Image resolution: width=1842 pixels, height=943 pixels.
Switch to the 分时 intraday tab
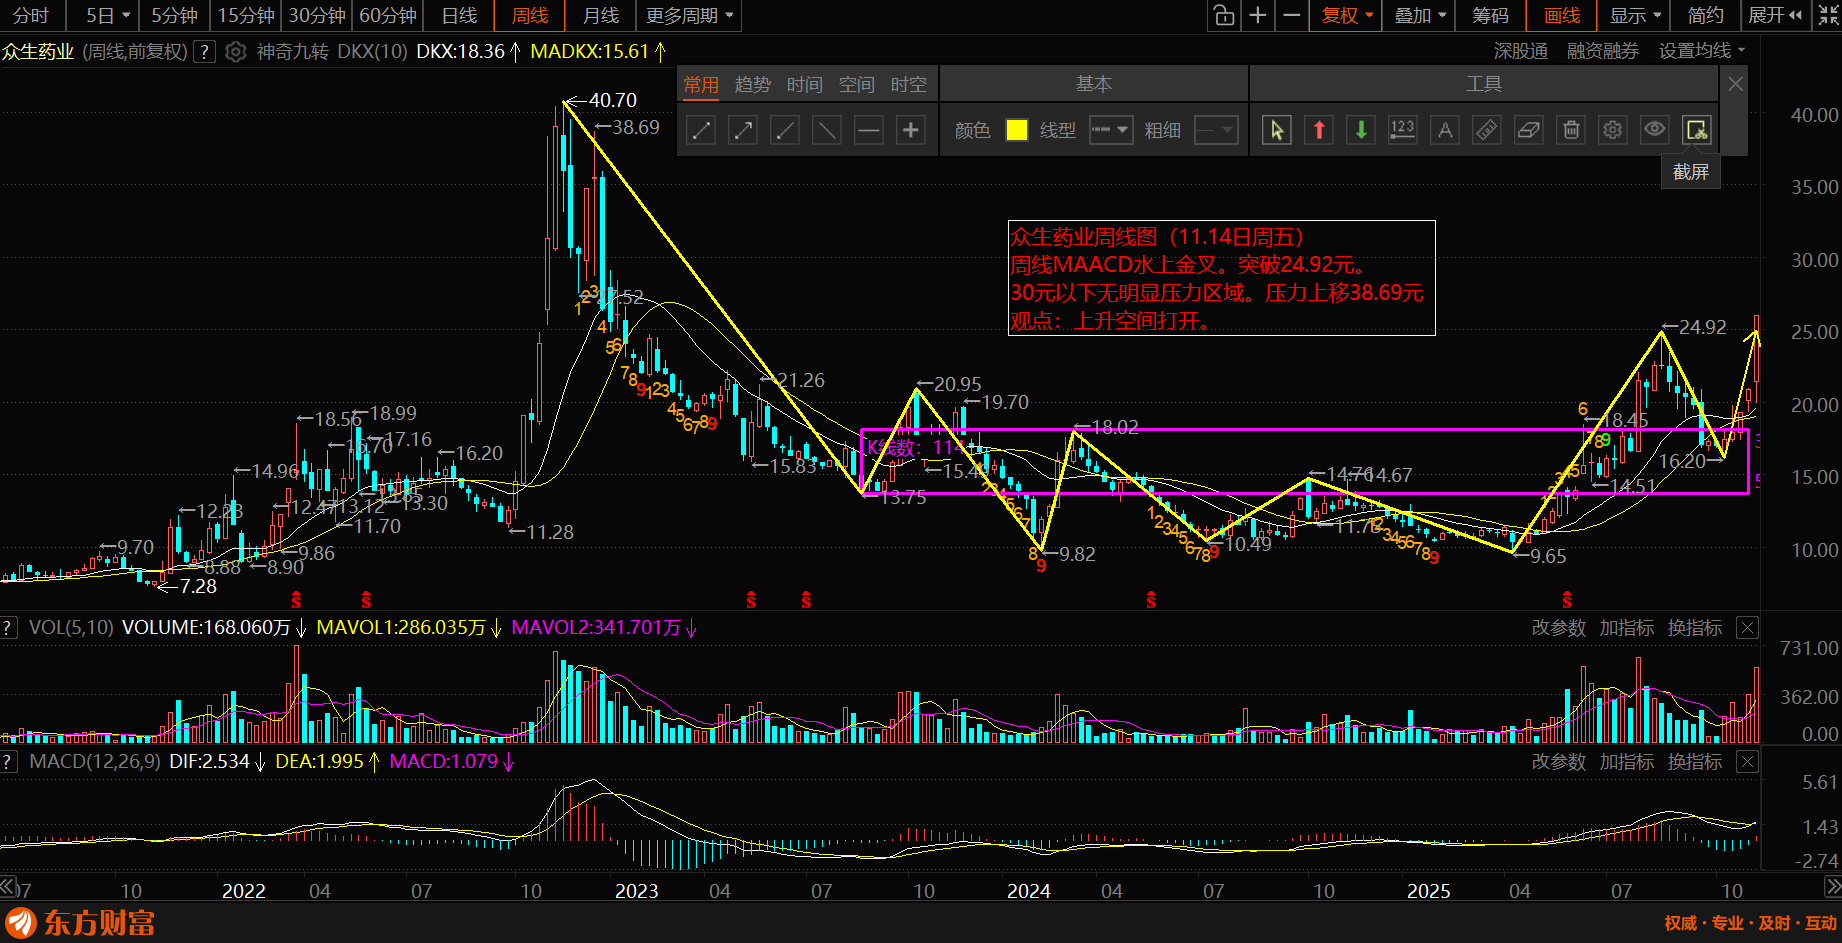31,16
